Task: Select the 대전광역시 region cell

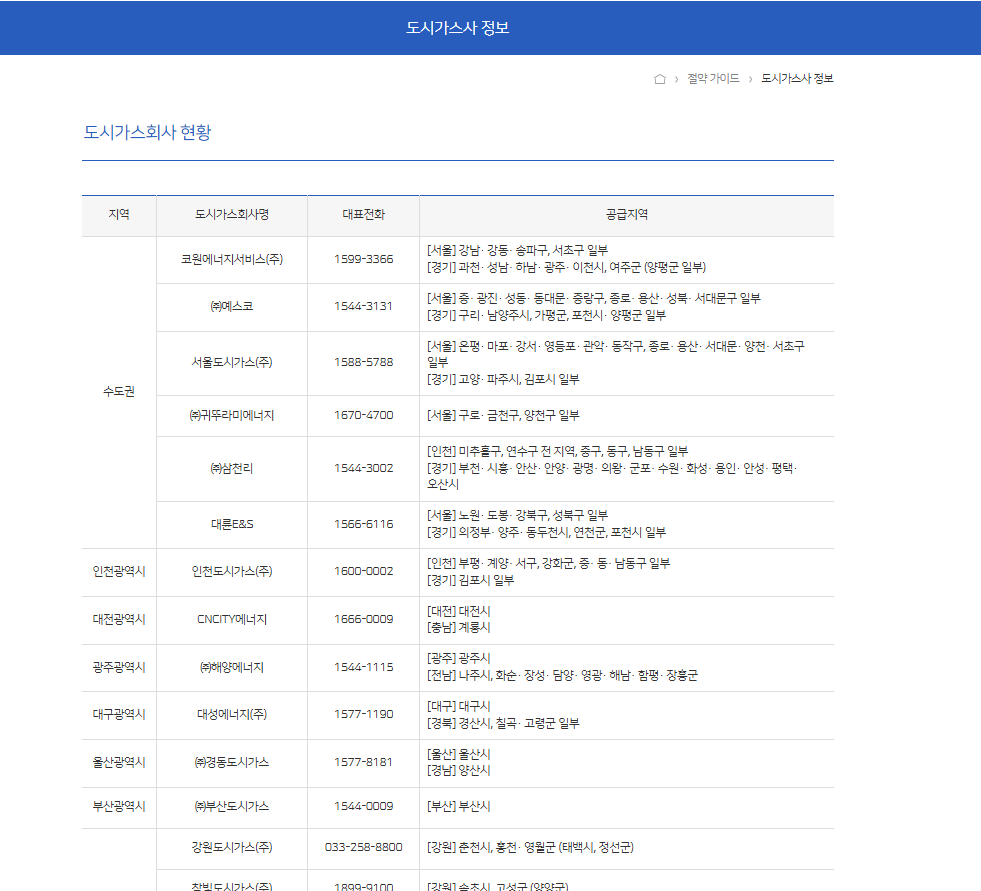Action: point(119,619)
